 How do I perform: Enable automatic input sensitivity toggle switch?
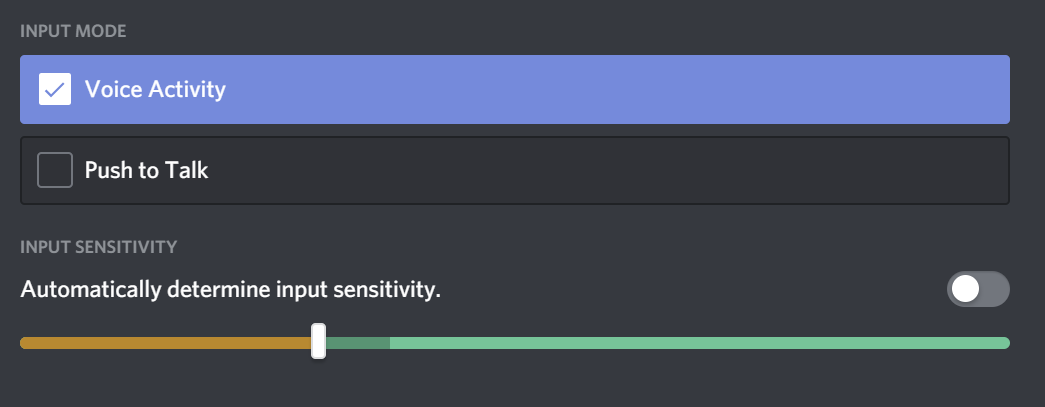[x=978, y=289]
